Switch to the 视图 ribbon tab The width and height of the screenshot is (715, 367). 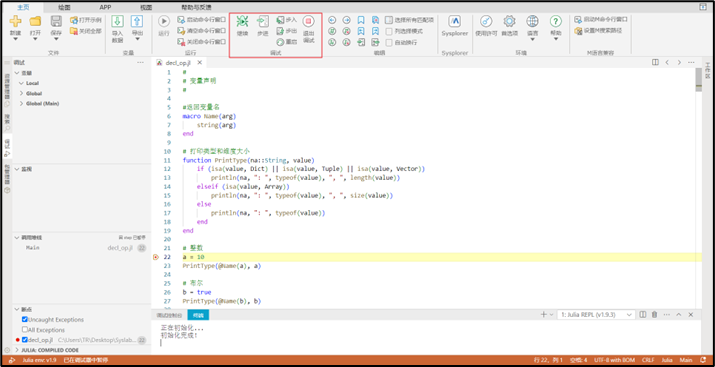146,7
